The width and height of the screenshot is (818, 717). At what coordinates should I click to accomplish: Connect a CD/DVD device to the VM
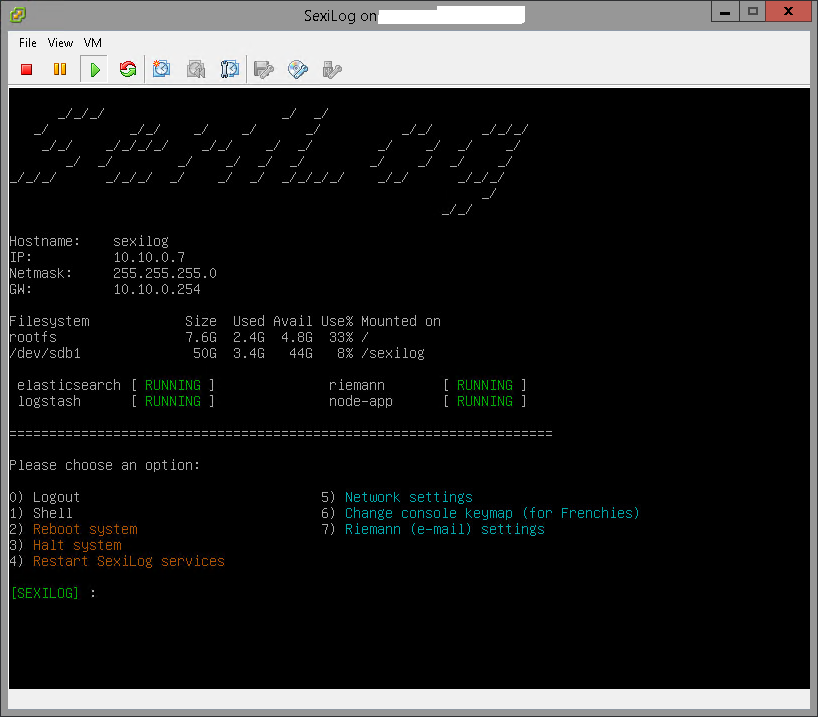[x=298, y=69]
